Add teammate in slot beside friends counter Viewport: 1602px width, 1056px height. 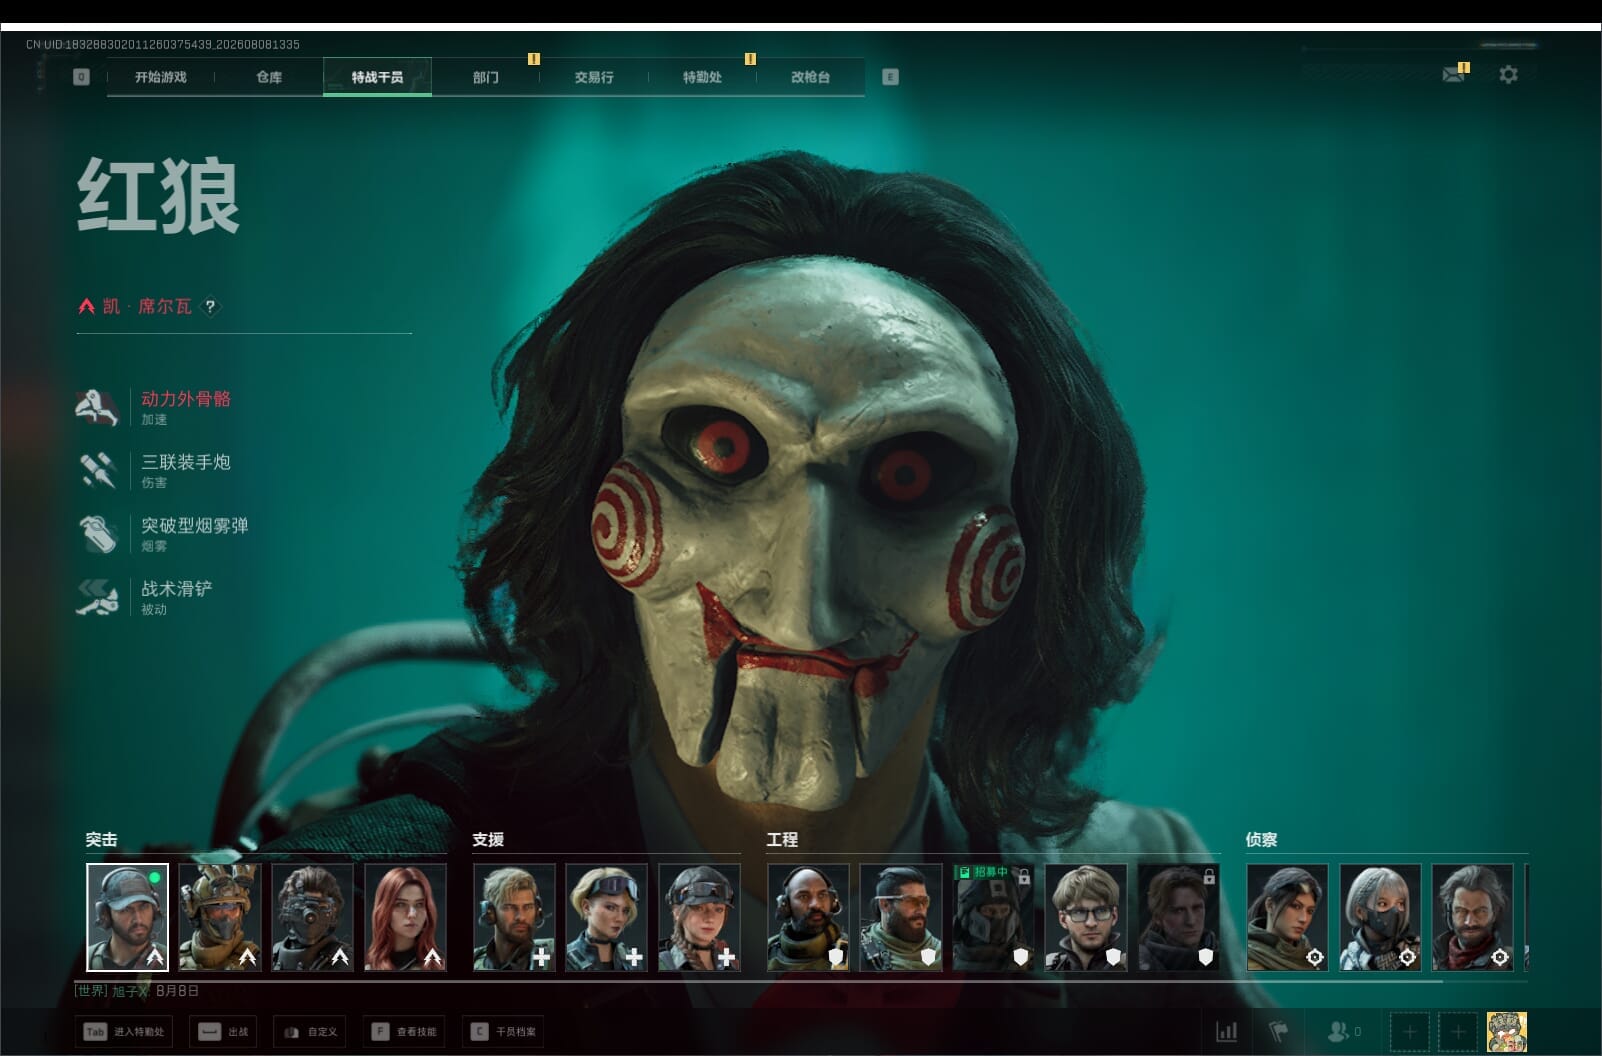tap(1409, 1031)
